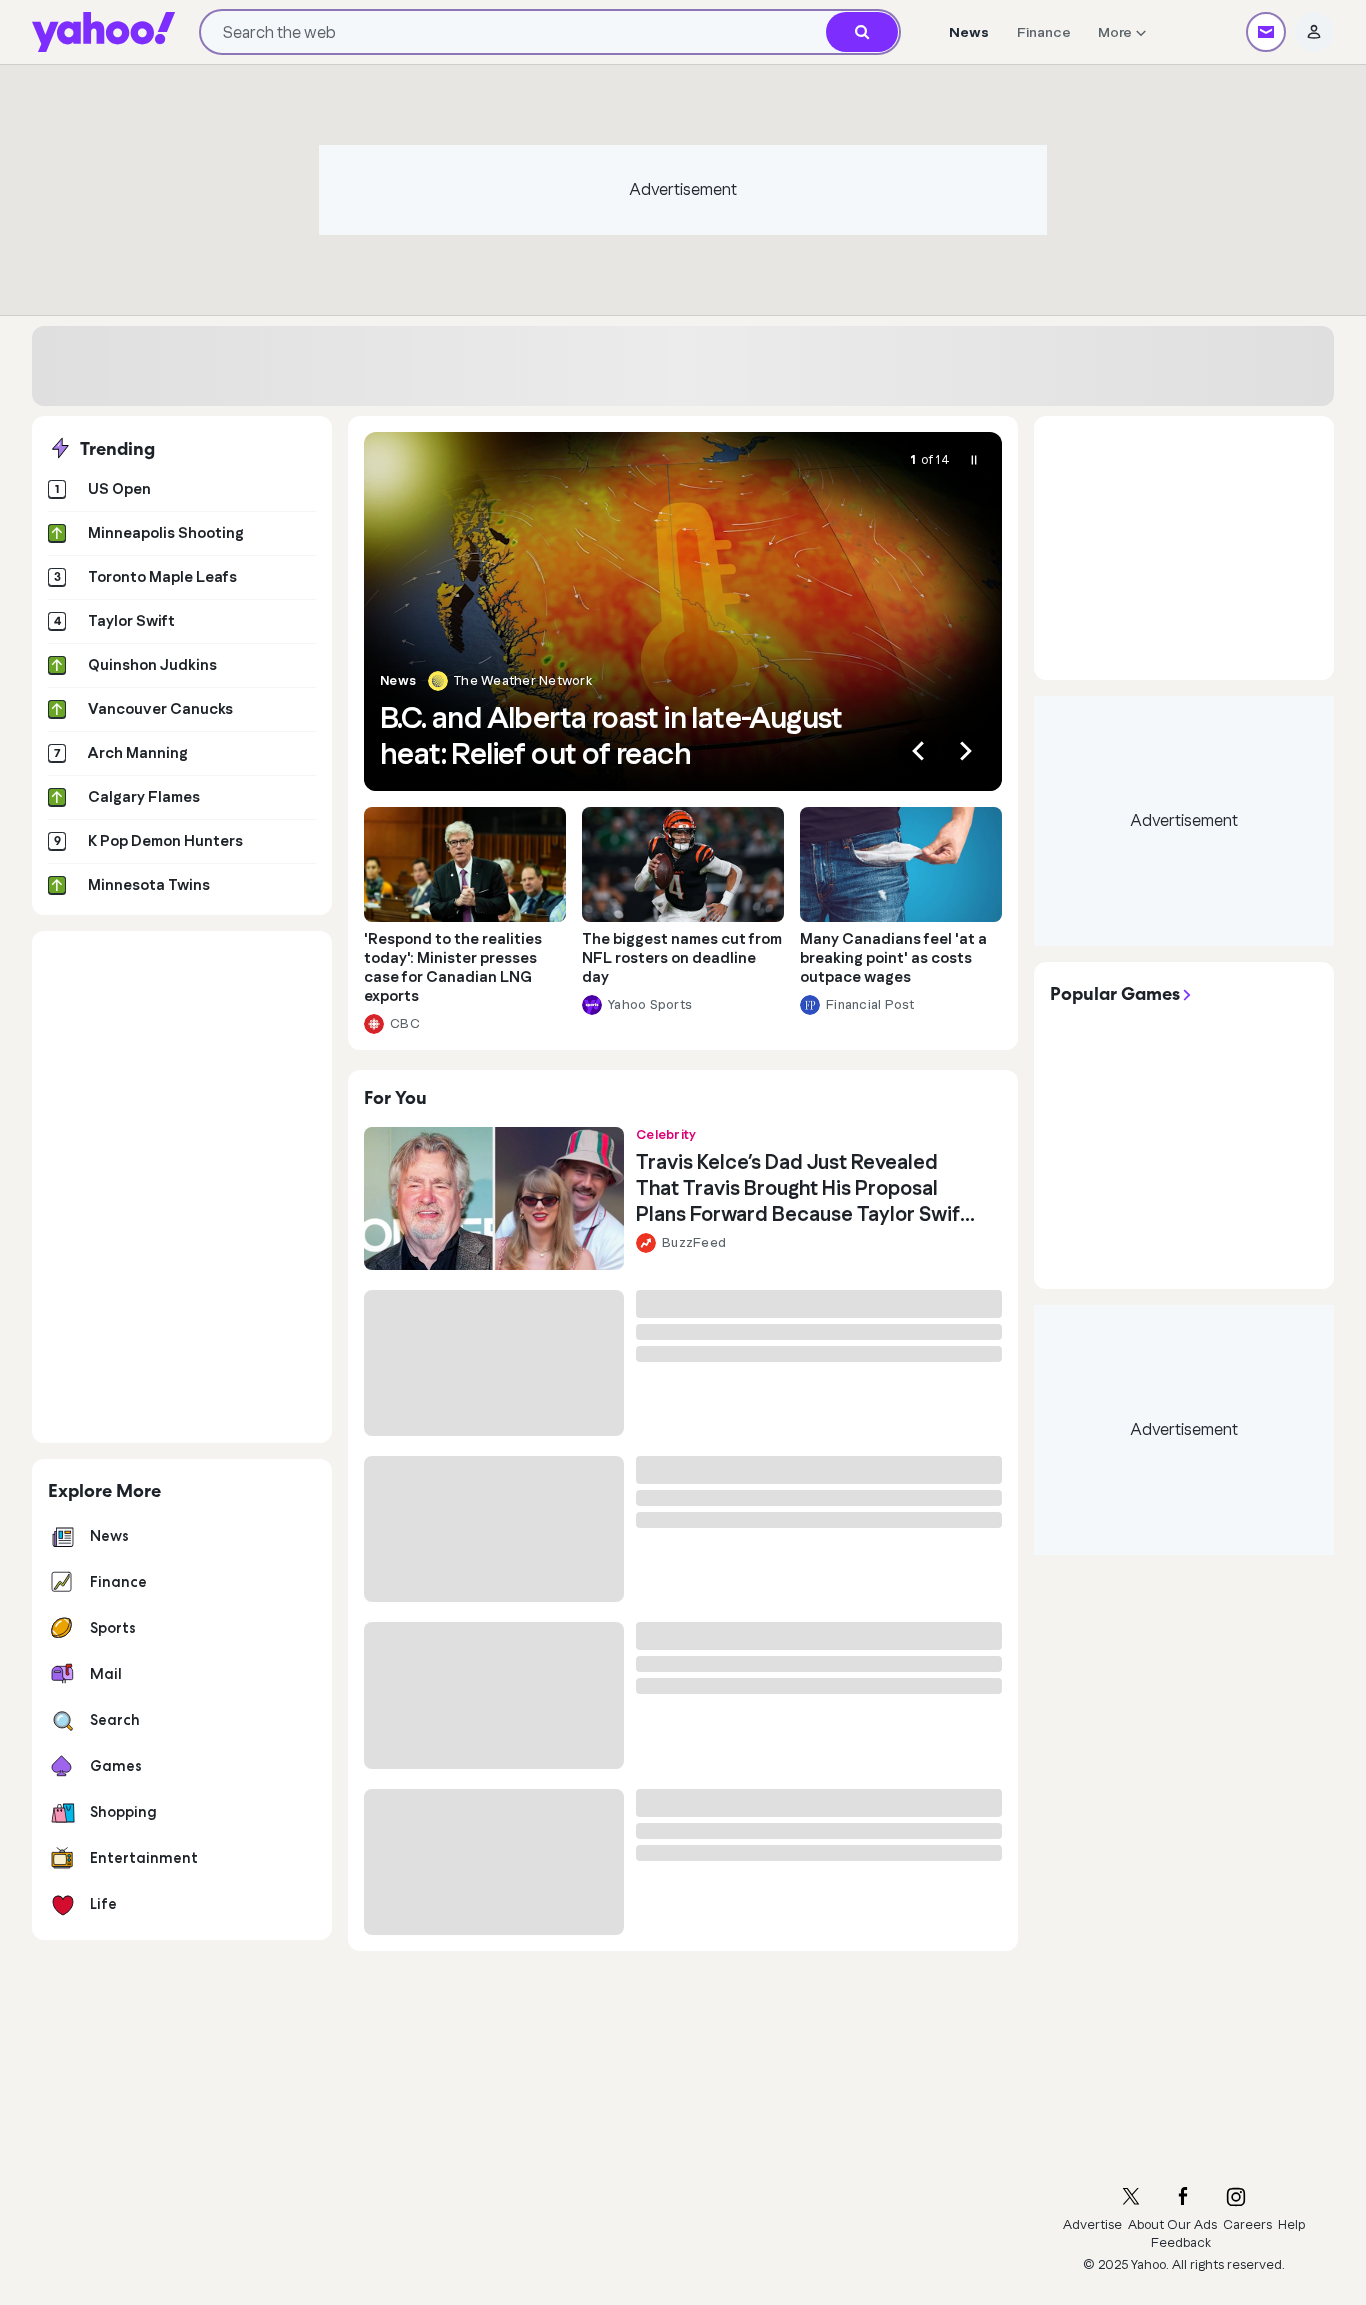The width and height of the screenshot is (1366, 2305).
Task: Click the News newspaper icon in Explore More
Action: 62,1536
